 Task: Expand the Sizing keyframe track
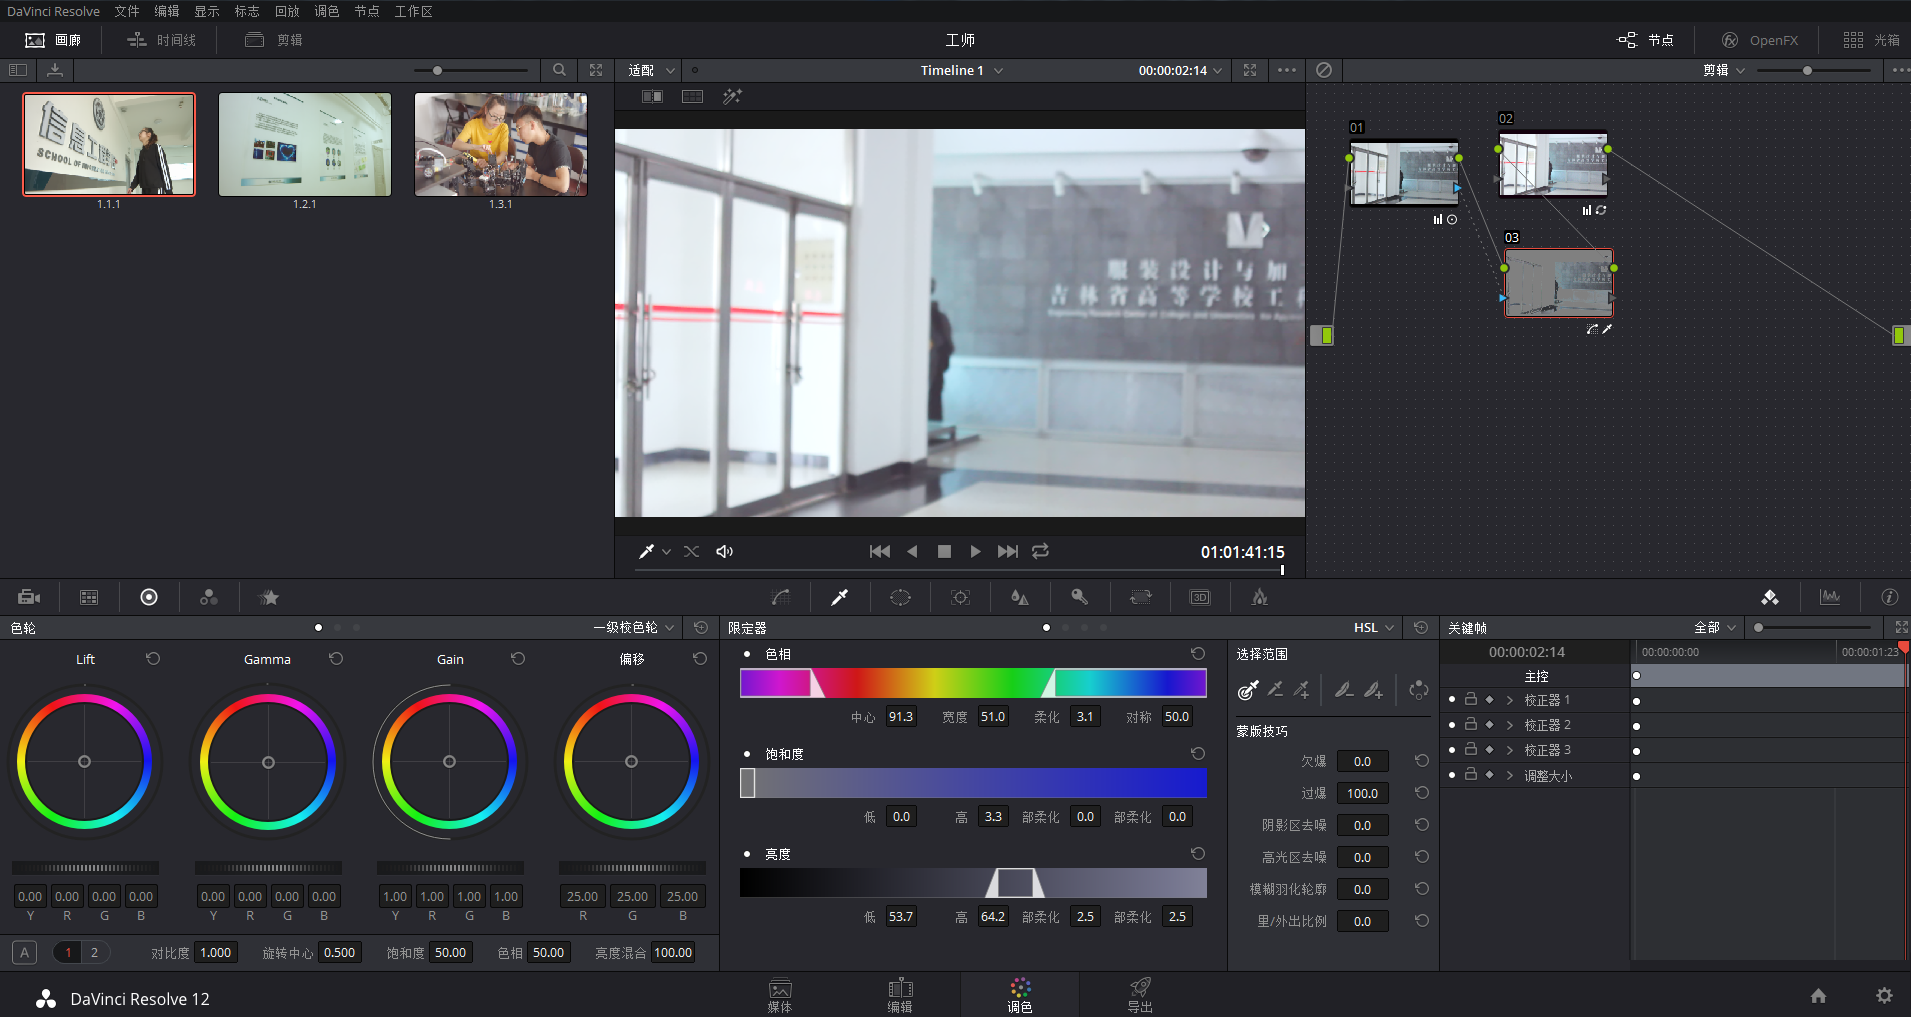click(1509, 775)
